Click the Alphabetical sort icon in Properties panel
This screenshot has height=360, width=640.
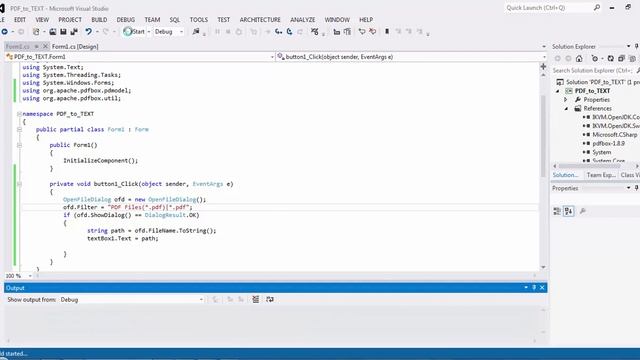click(569, 211)
